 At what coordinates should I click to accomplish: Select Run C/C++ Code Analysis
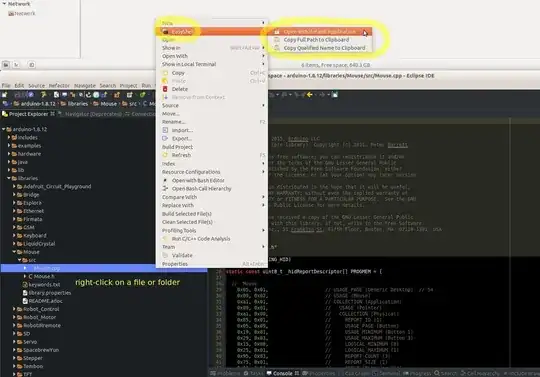pos(212,239)
